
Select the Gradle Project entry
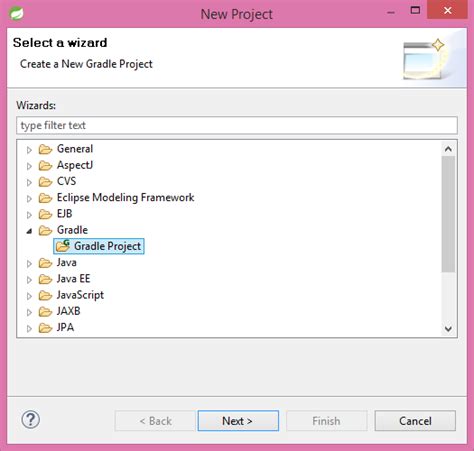point(99,246)
